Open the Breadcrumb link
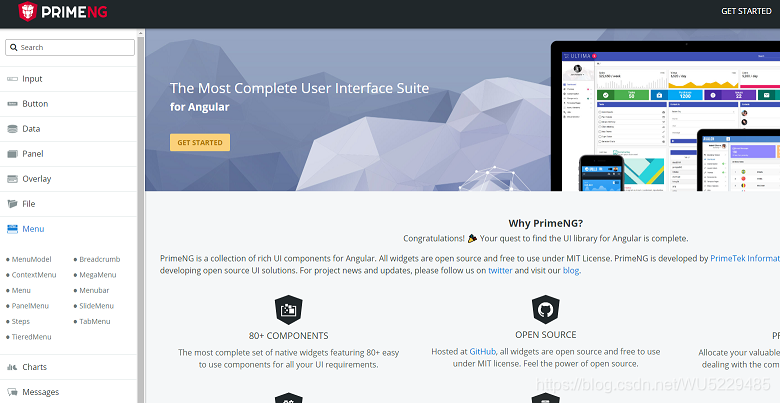The width and height of the screenshot is (780, 403). [x=99, y=259]
